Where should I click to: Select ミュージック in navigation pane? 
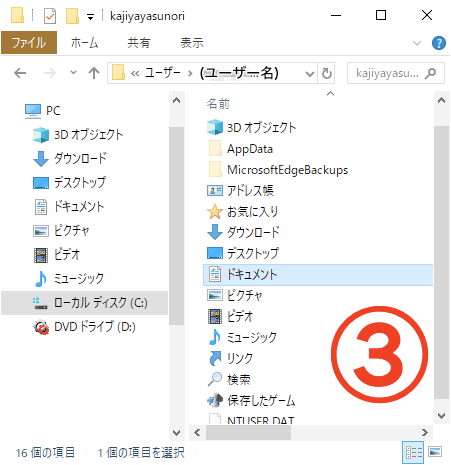pos(69,279)
